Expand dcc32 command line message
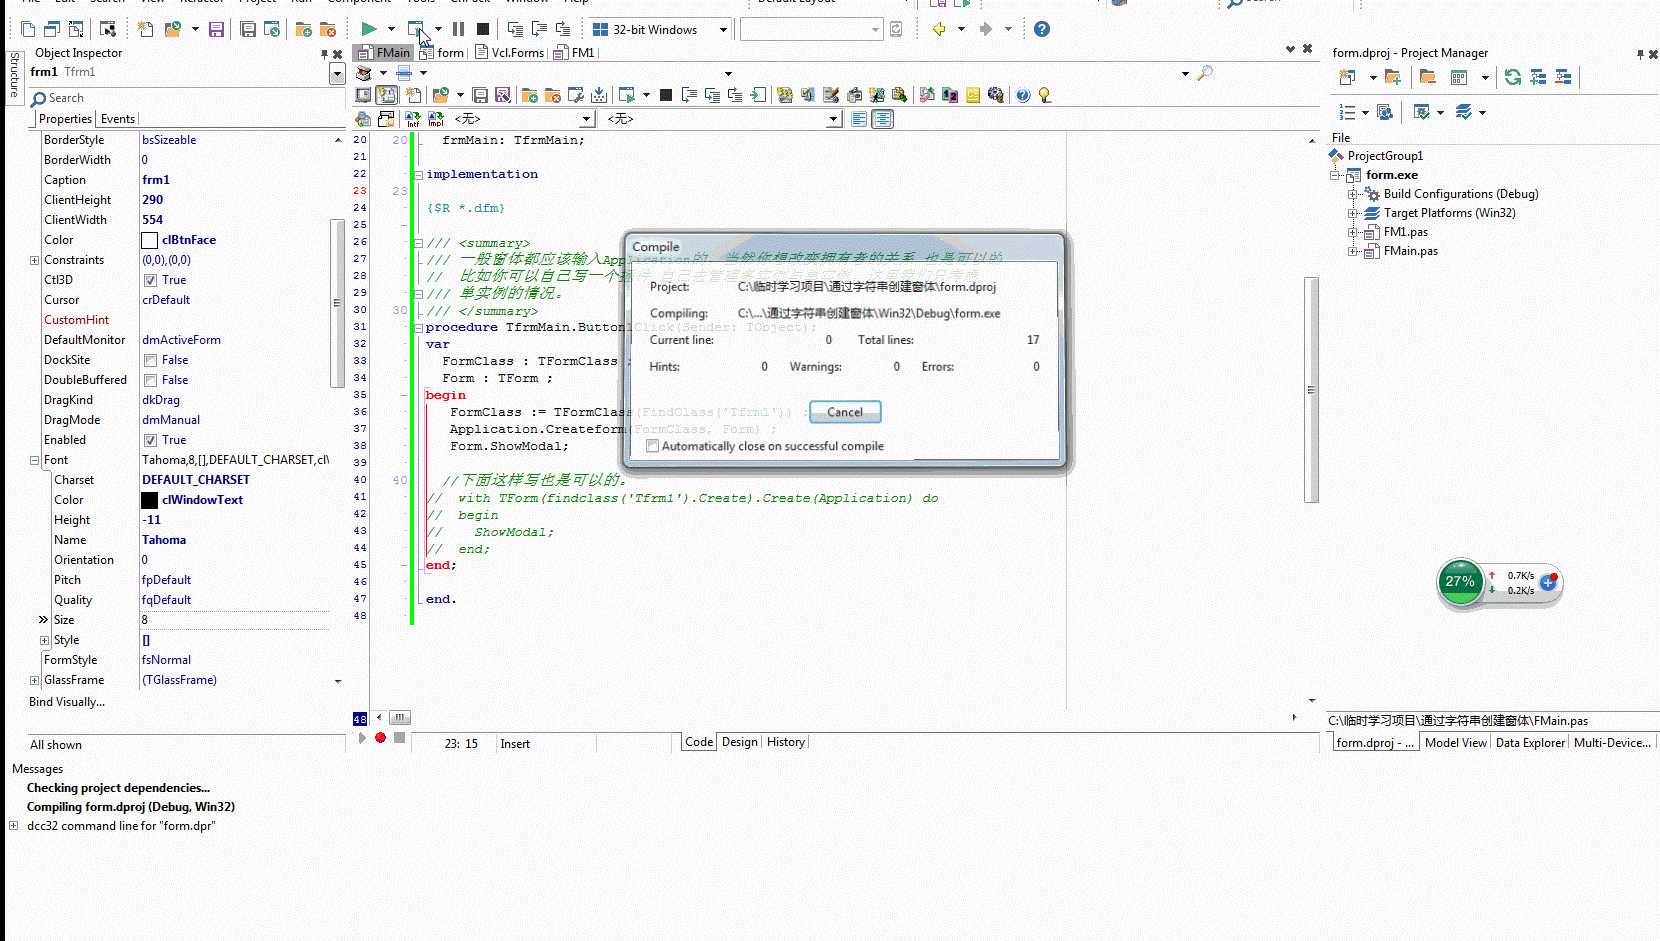1660x941 pixels. click(13, 826)
